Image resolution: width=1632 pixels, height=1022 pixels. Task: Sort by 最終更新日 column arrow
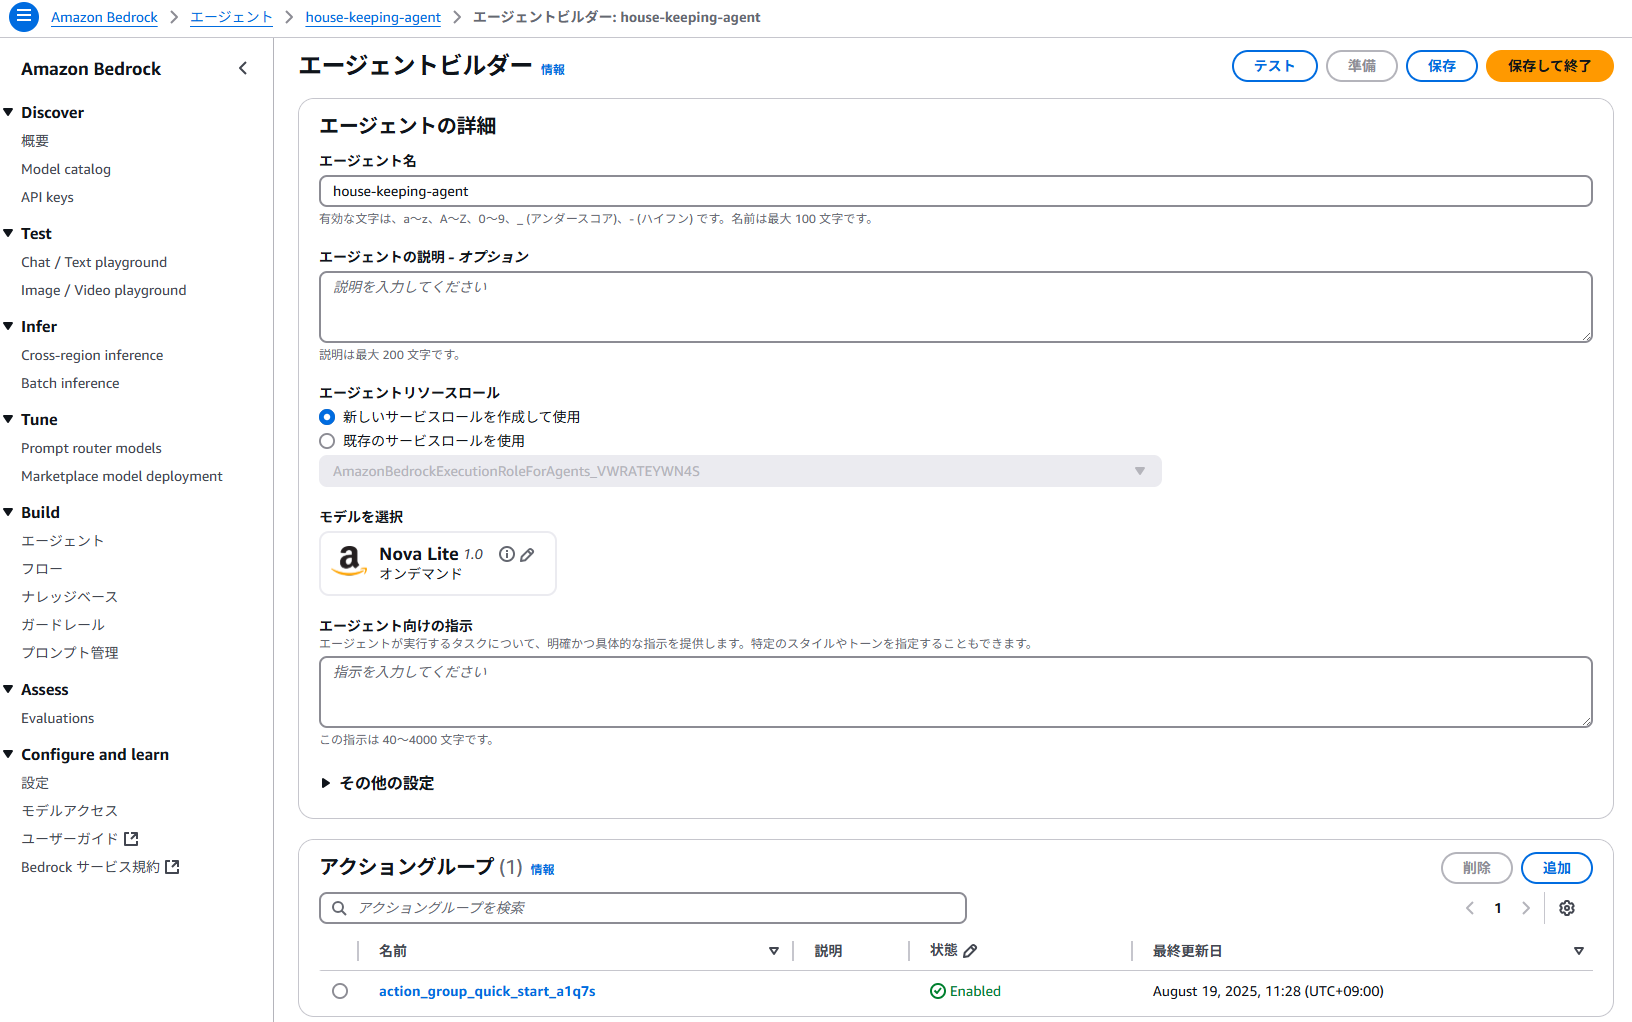coord(1578,951)
